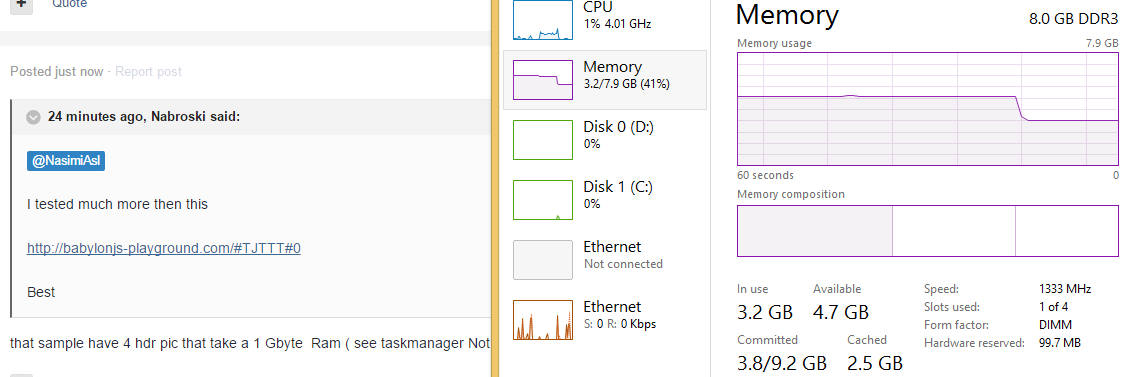Click the modified section of Memory composition

(x=954, y=231)
